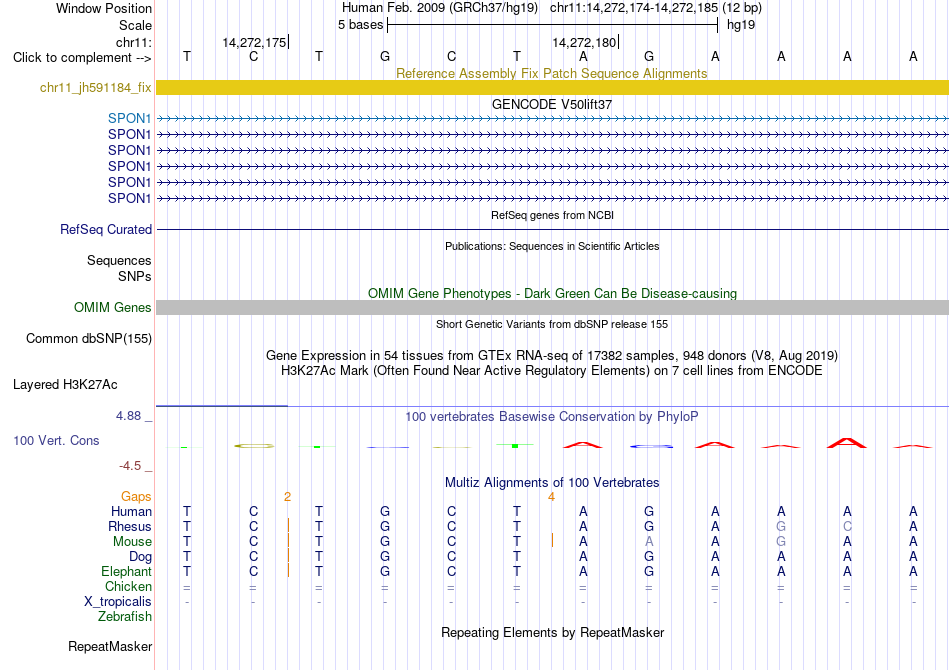Image resolution: width=950 pixels, height=670 pixels.
Task: Click the light blue SPON1 transcript label
Action: click(130, 119)
